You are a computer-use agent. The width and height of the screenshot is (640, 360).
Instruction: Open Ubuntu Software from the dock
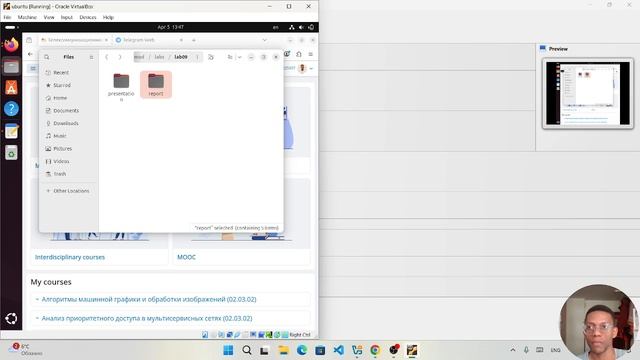click(x=11, y=87)
